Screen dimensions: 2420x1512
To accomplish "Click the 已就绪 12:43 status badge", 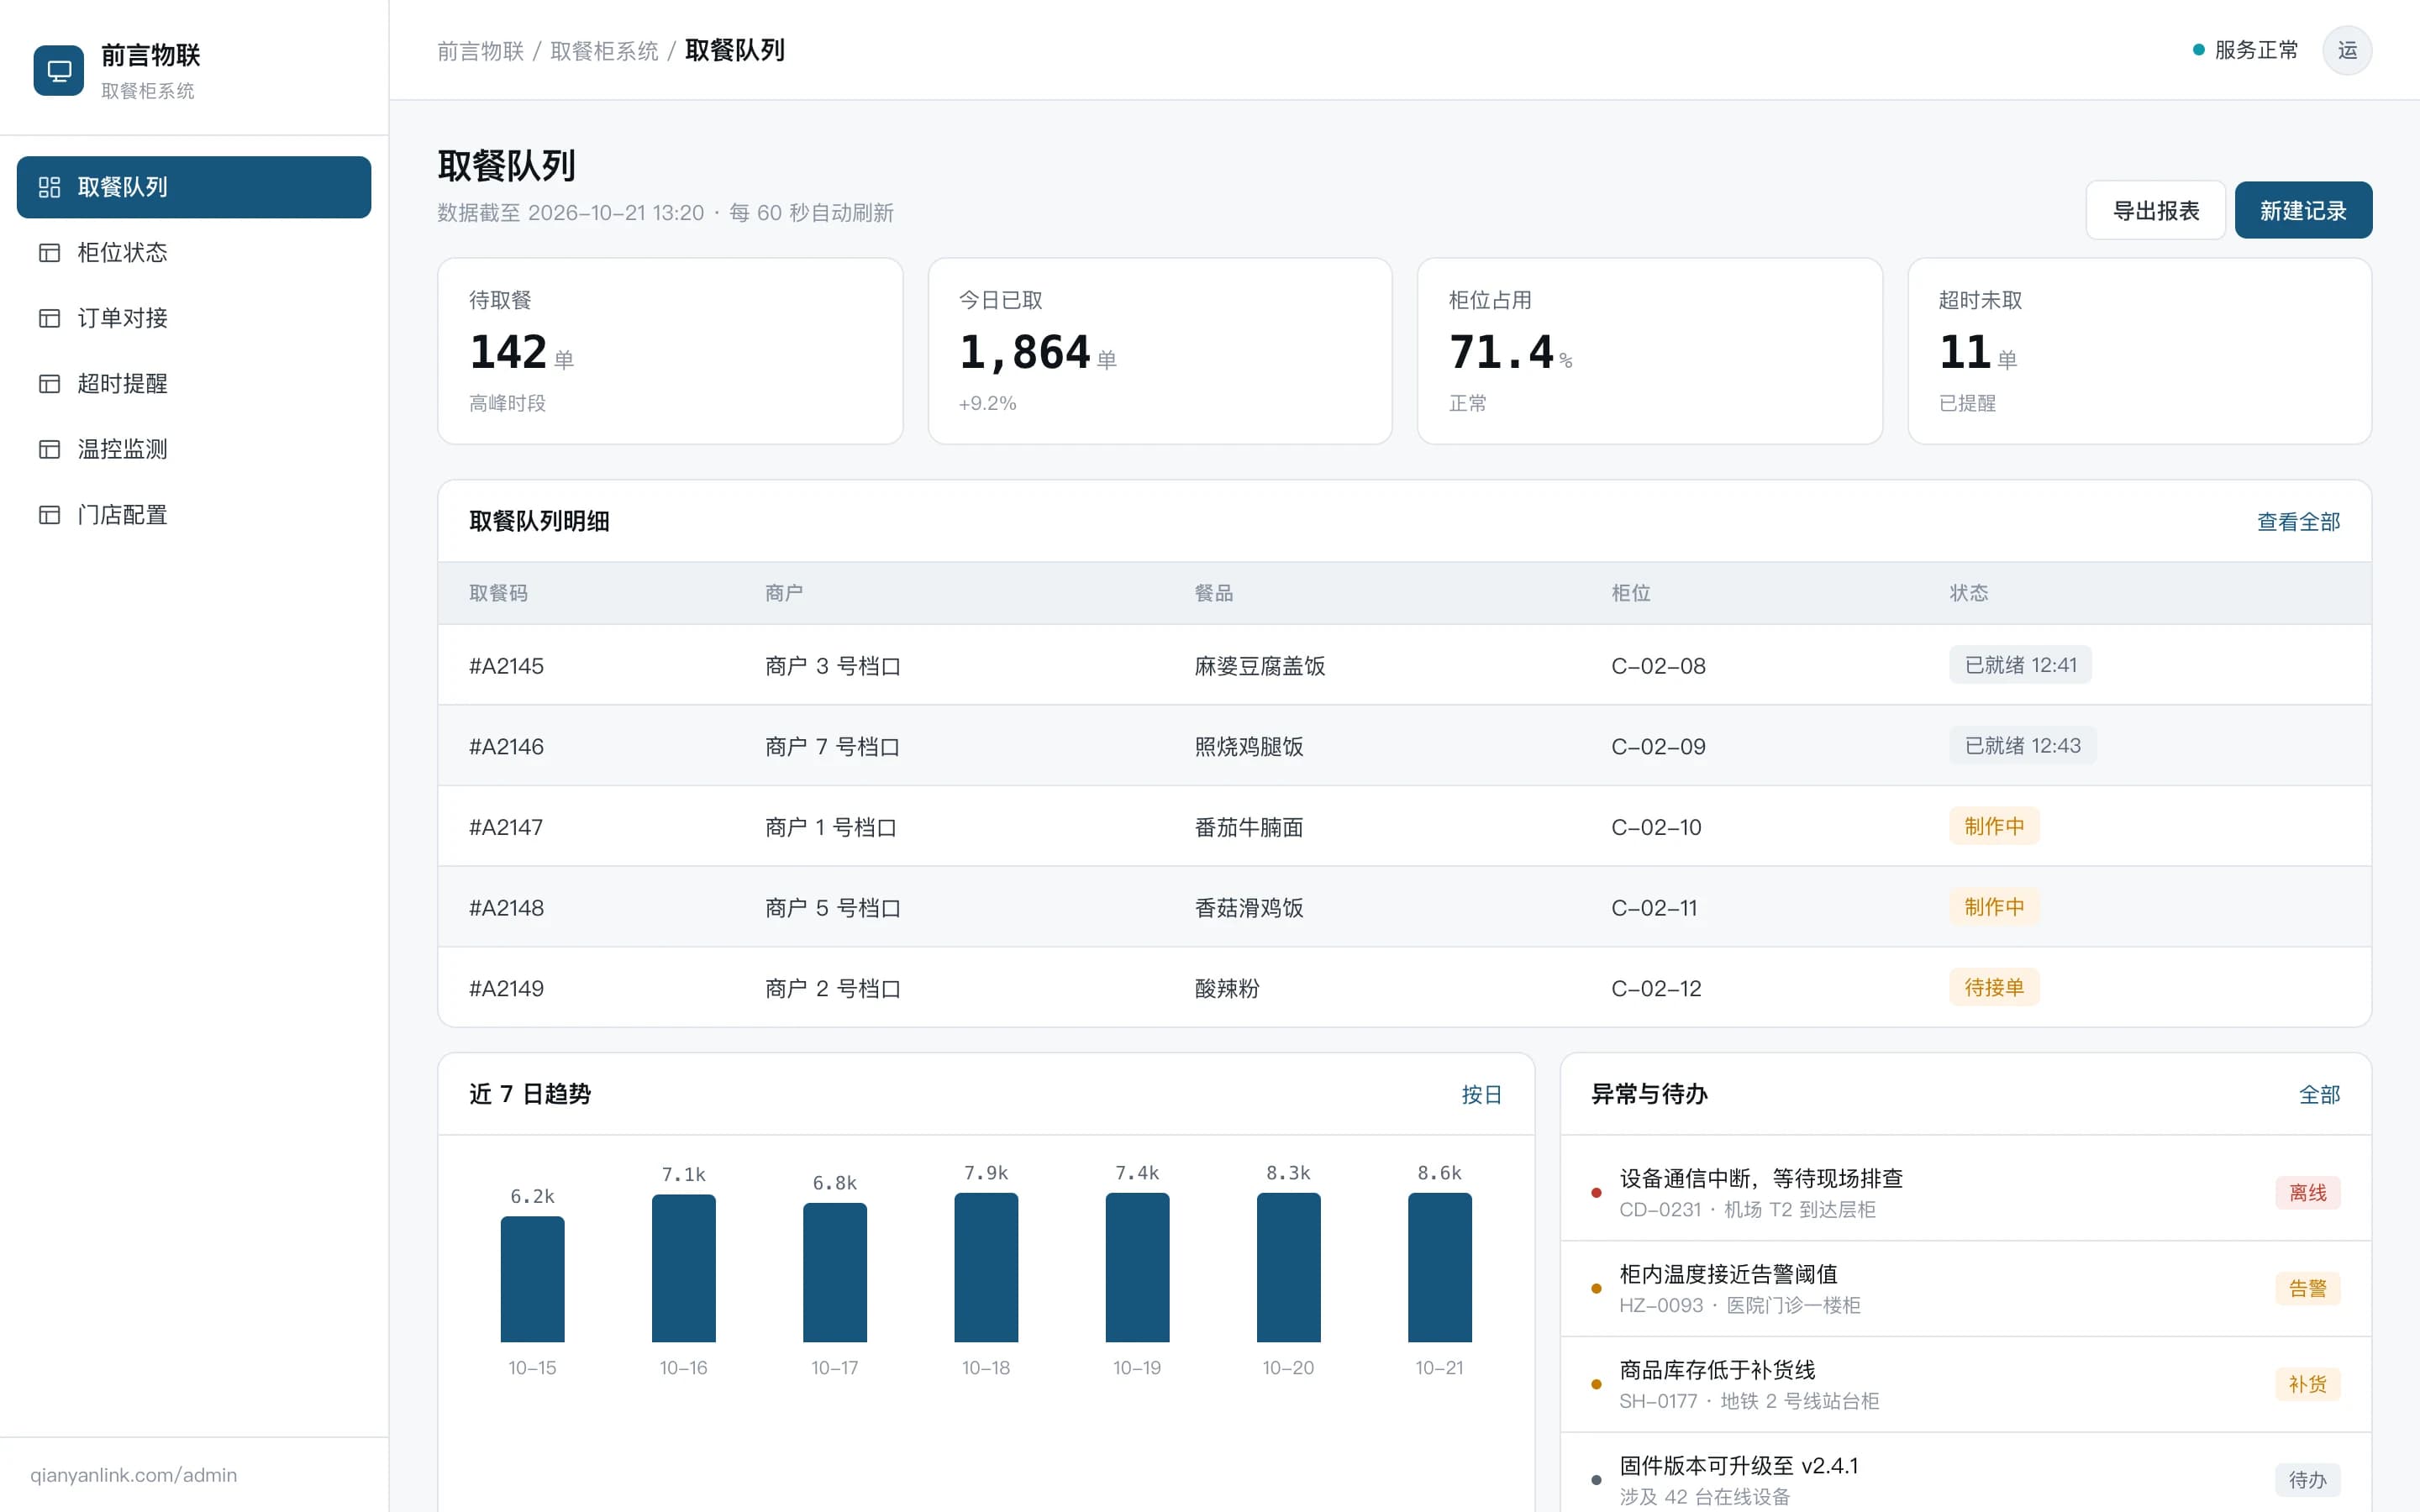I will click(2022, 746).
